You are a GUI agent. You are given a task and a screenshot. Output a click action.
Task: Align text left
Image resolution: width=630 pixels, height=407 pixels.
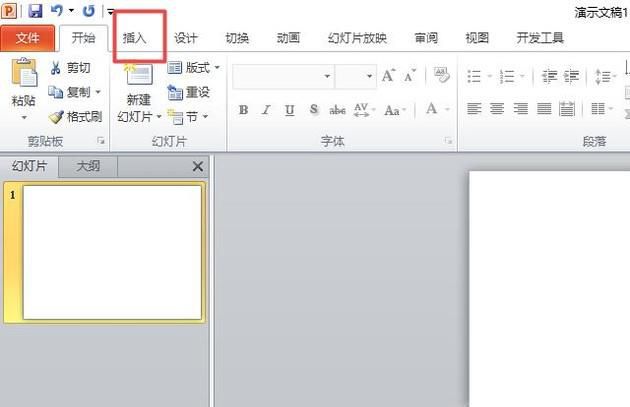474,108
